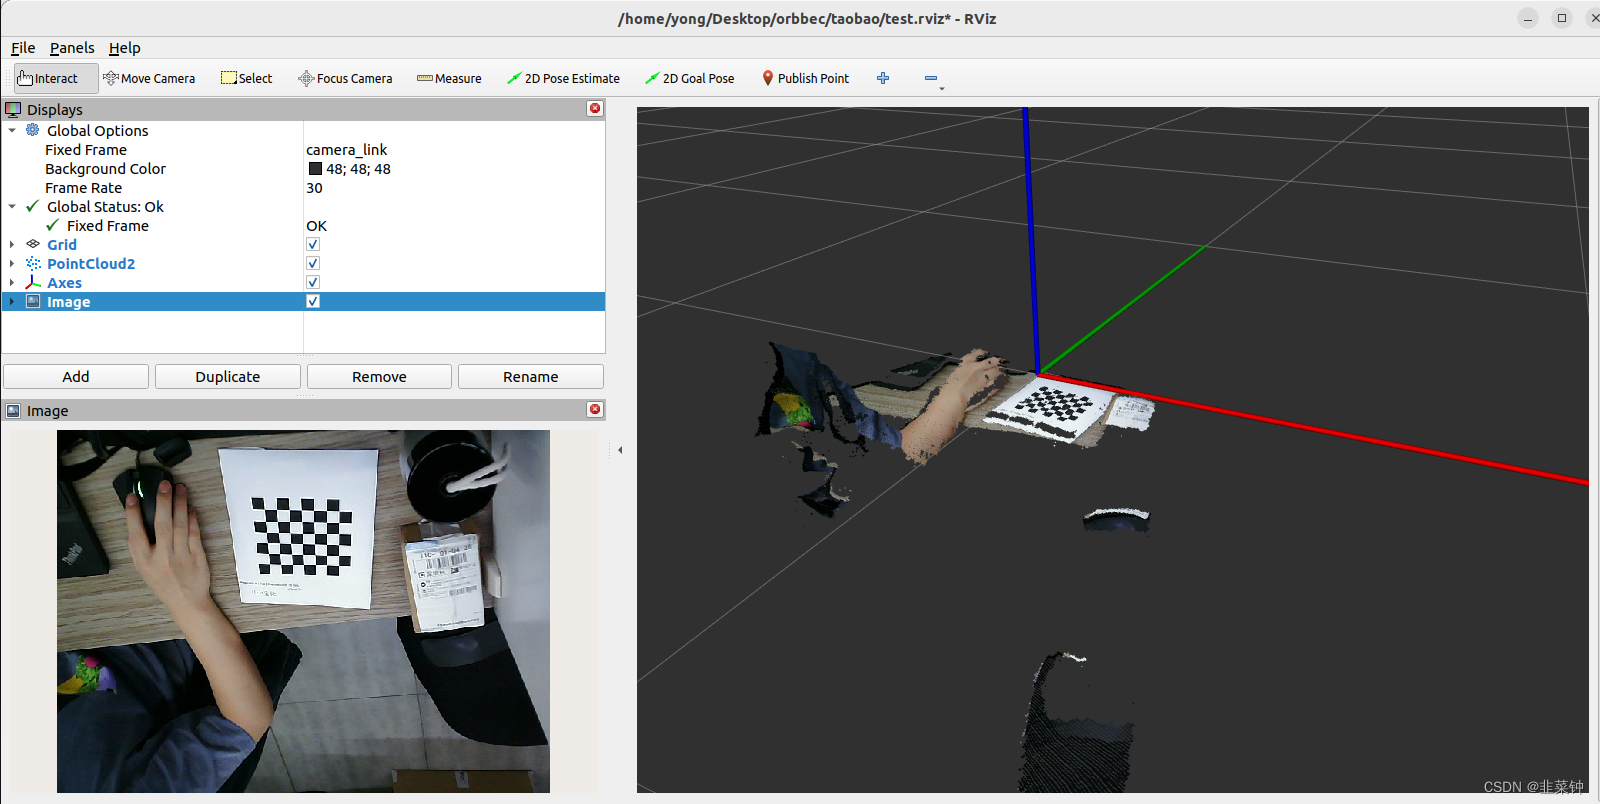Select the Global Status: Ok row
The image size is (1600, 804).
coord(303,206)
